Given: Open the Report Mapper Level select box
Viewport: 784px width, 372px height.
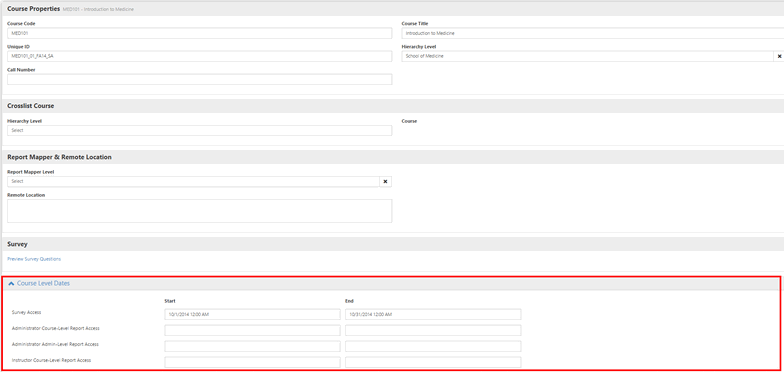Looking at the screenshot, I should coord(194,182).
